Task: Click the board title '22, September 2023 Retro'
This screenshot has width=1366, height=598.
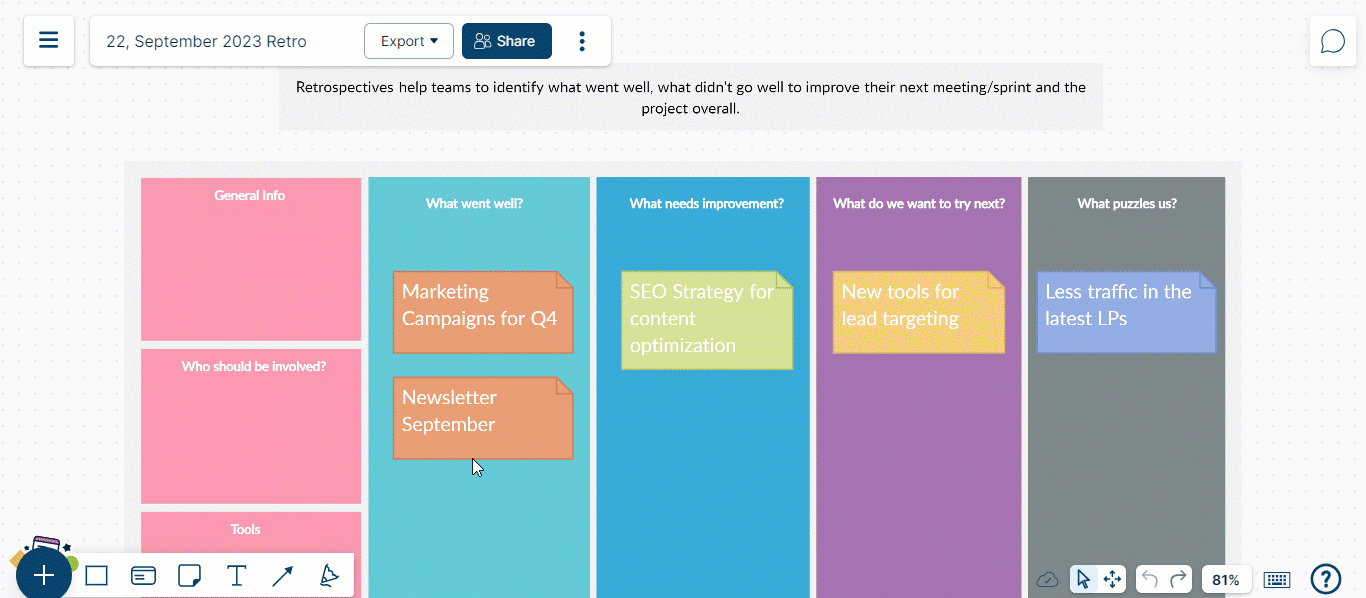Action: pos(206,41)
